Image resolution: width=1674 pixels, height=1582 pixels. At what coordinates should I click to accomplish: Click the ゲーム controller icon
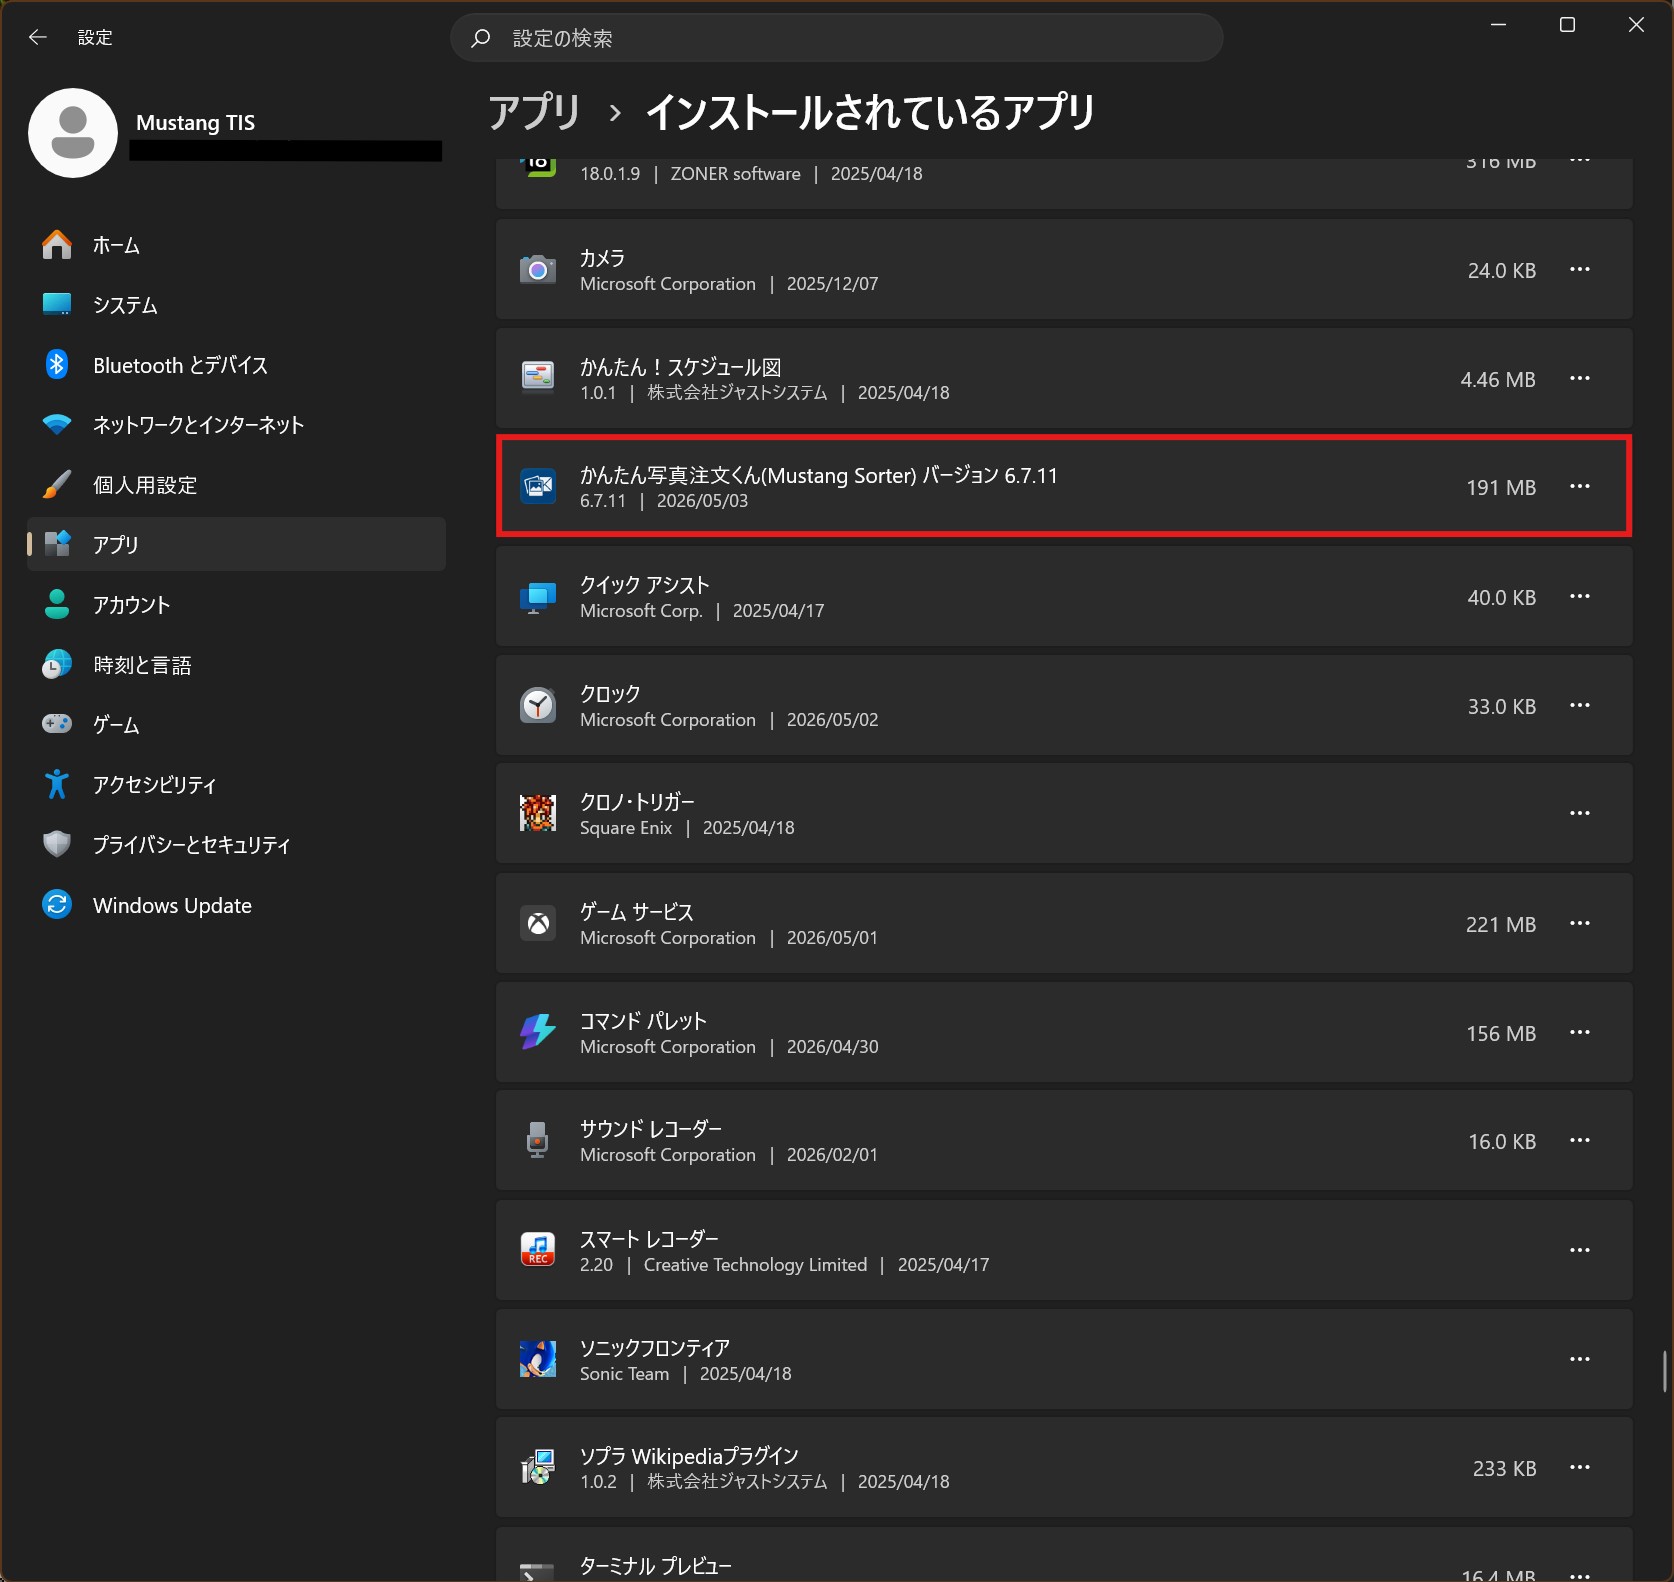(x=57, y=723)
